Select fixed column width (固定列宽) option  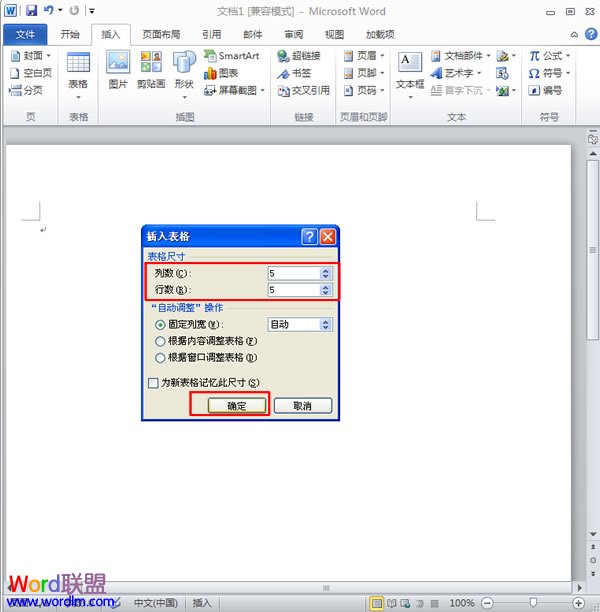pyautogui.click(x=160, y=325)
